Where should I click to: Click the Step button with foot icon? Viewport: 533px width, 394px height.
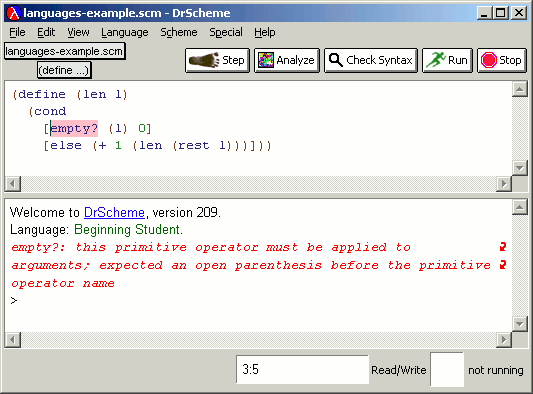(x=218, y=60)
